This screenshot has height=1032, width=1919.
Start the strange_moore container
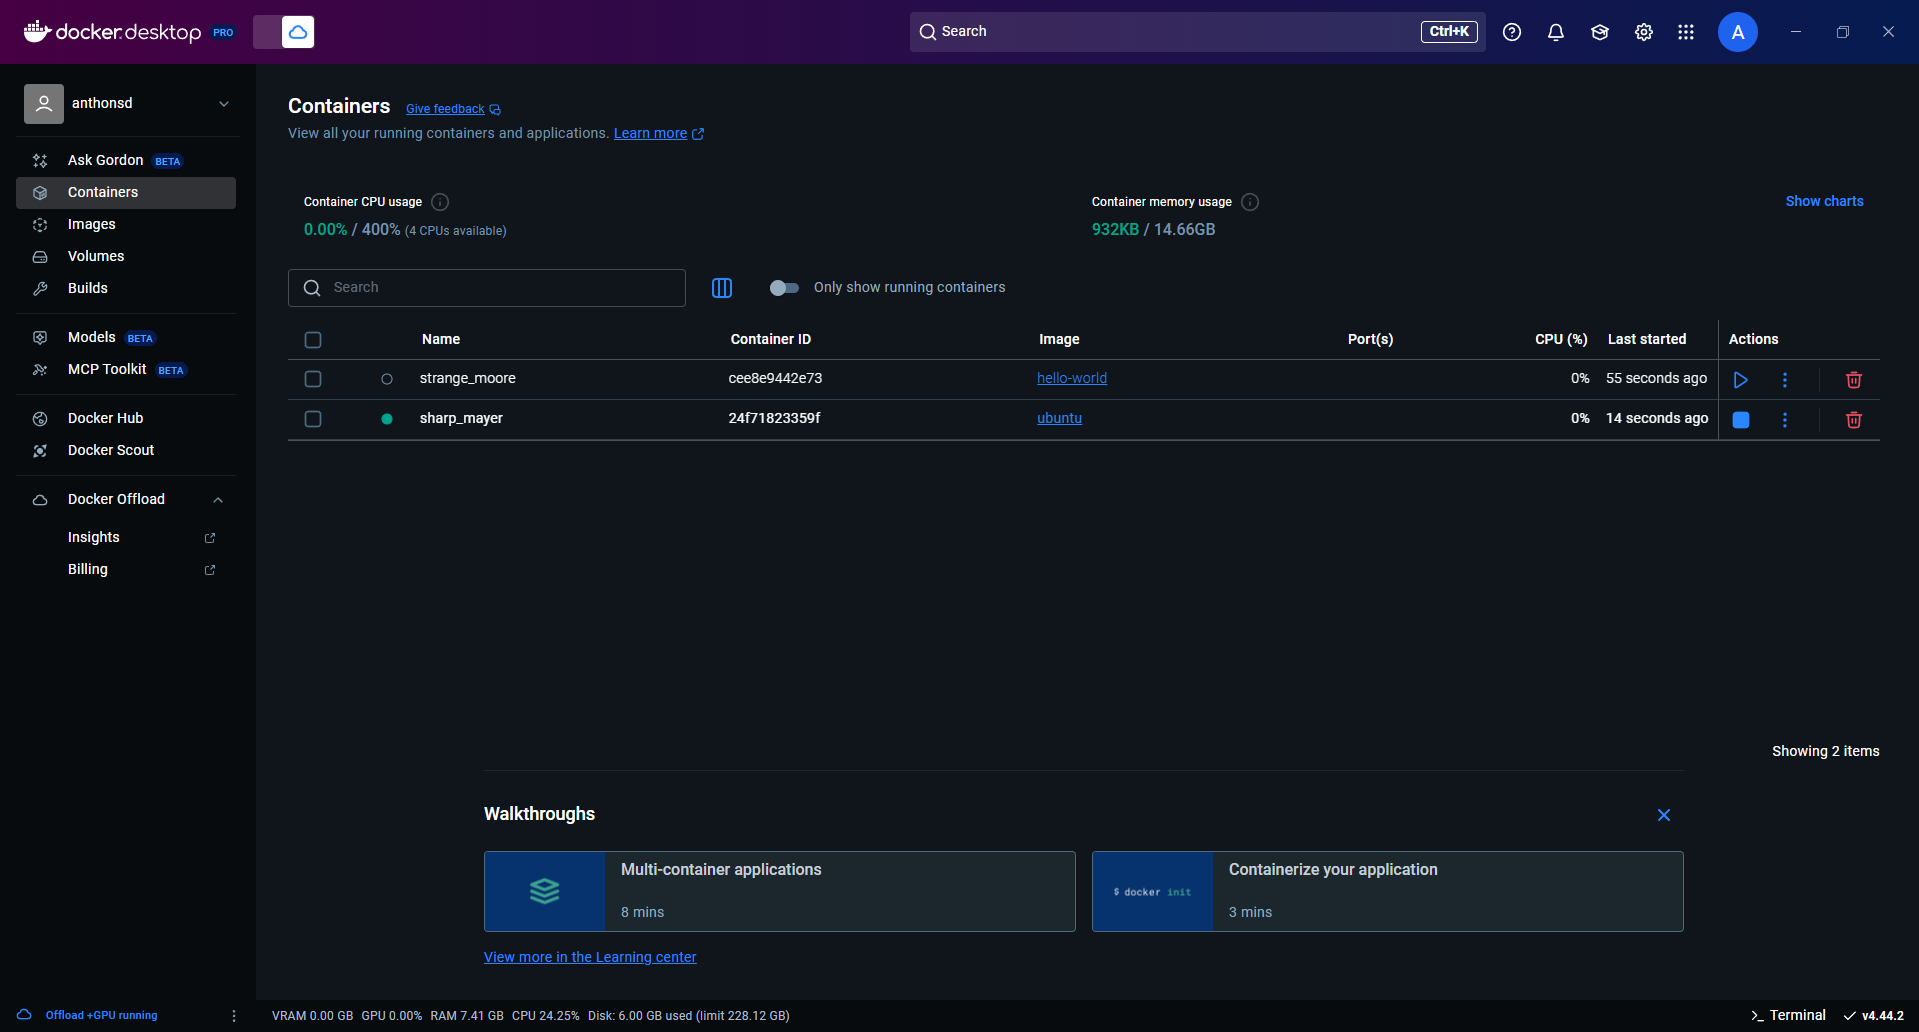tap(1740, 380)
